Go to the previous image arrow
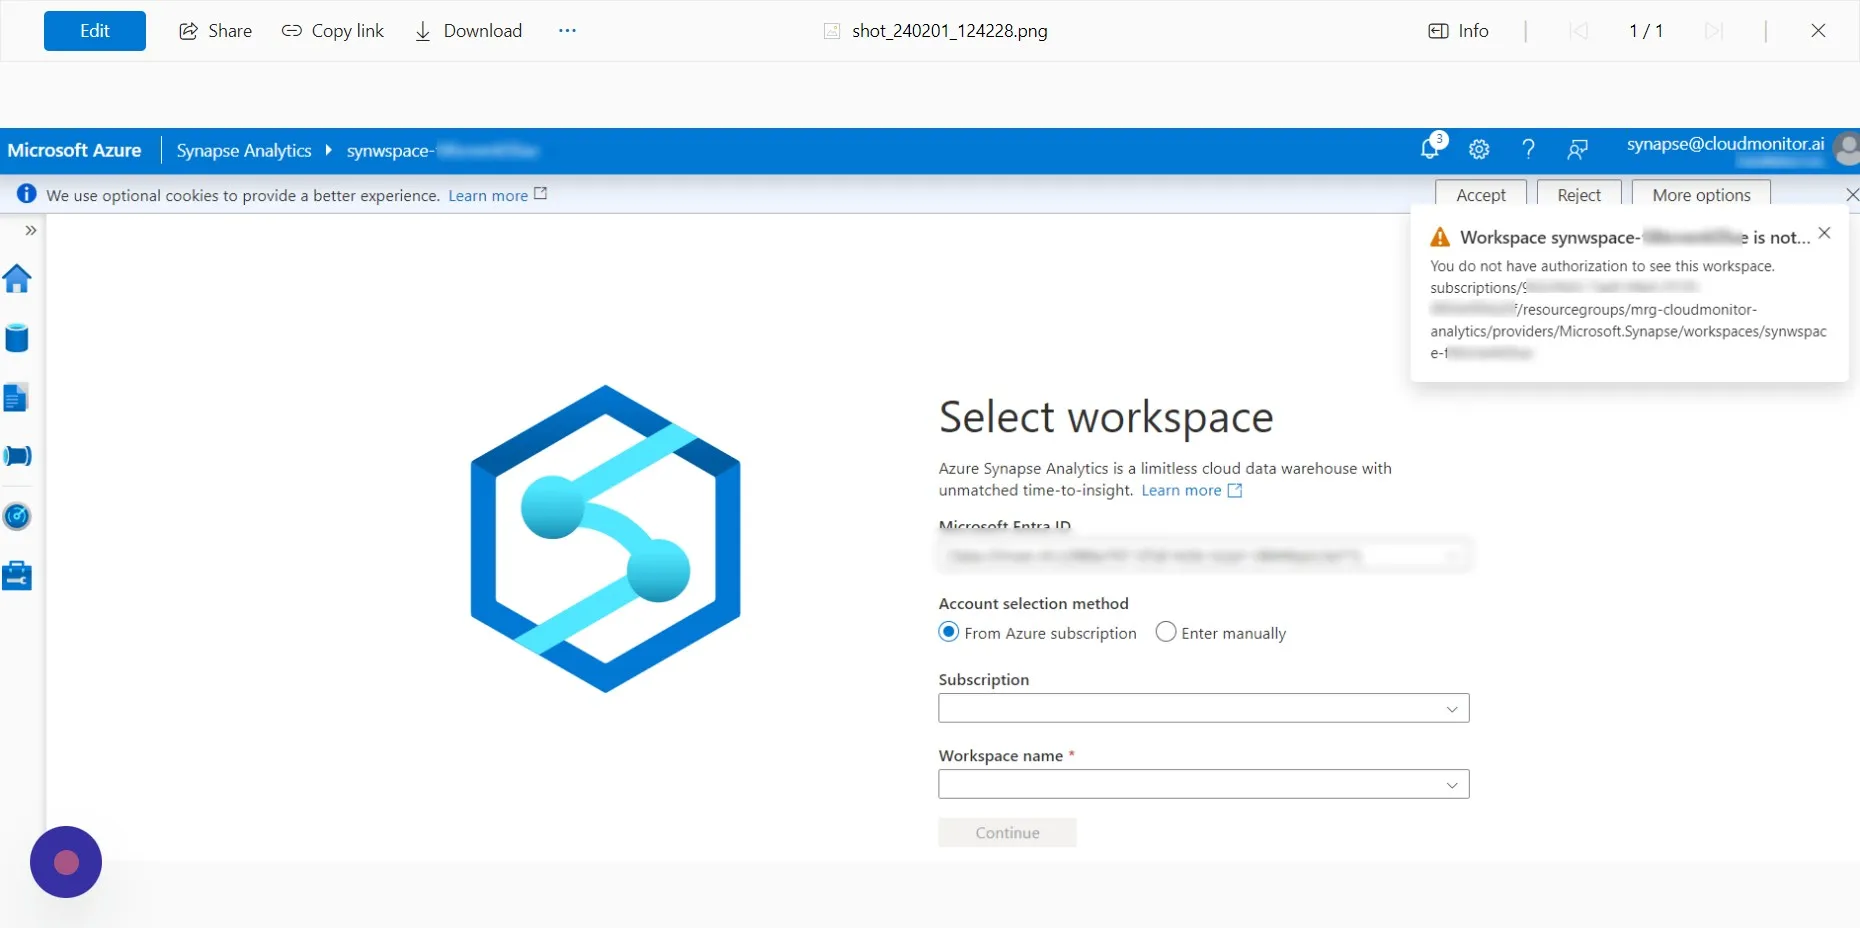Screen dimensions: 1860x928 click(x=1579, y=31)
